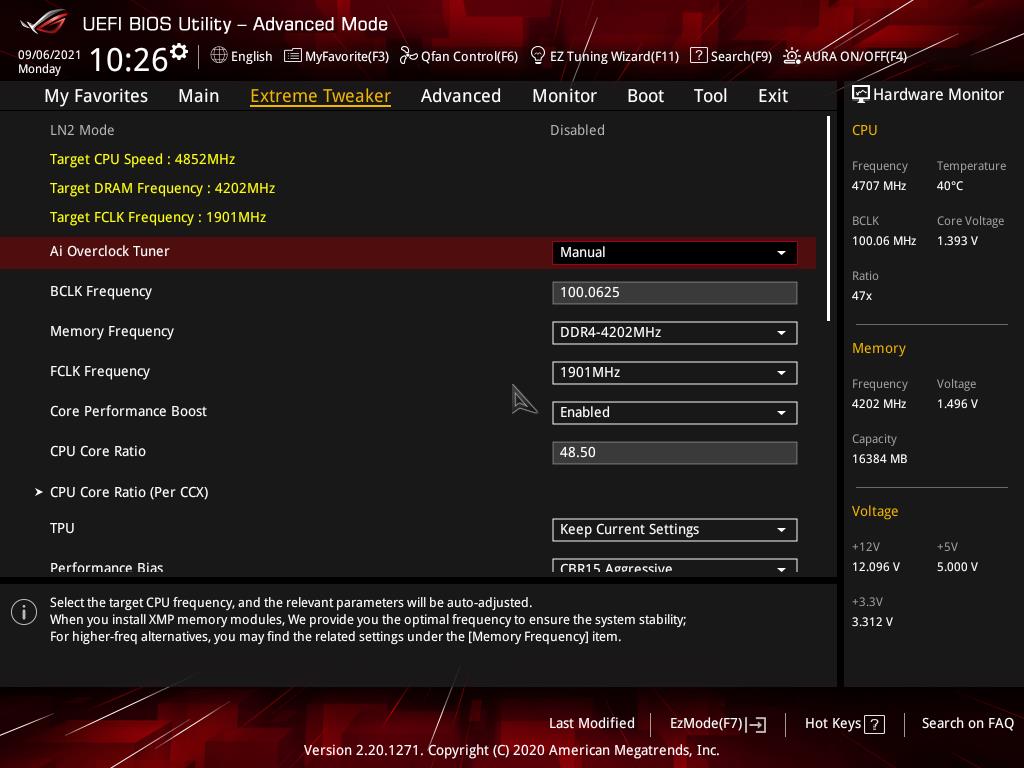This screenshot has width=1024, height=768.
Task: Click the 47x ratio value
Action: pyautogui.click(x=862, y=295)
